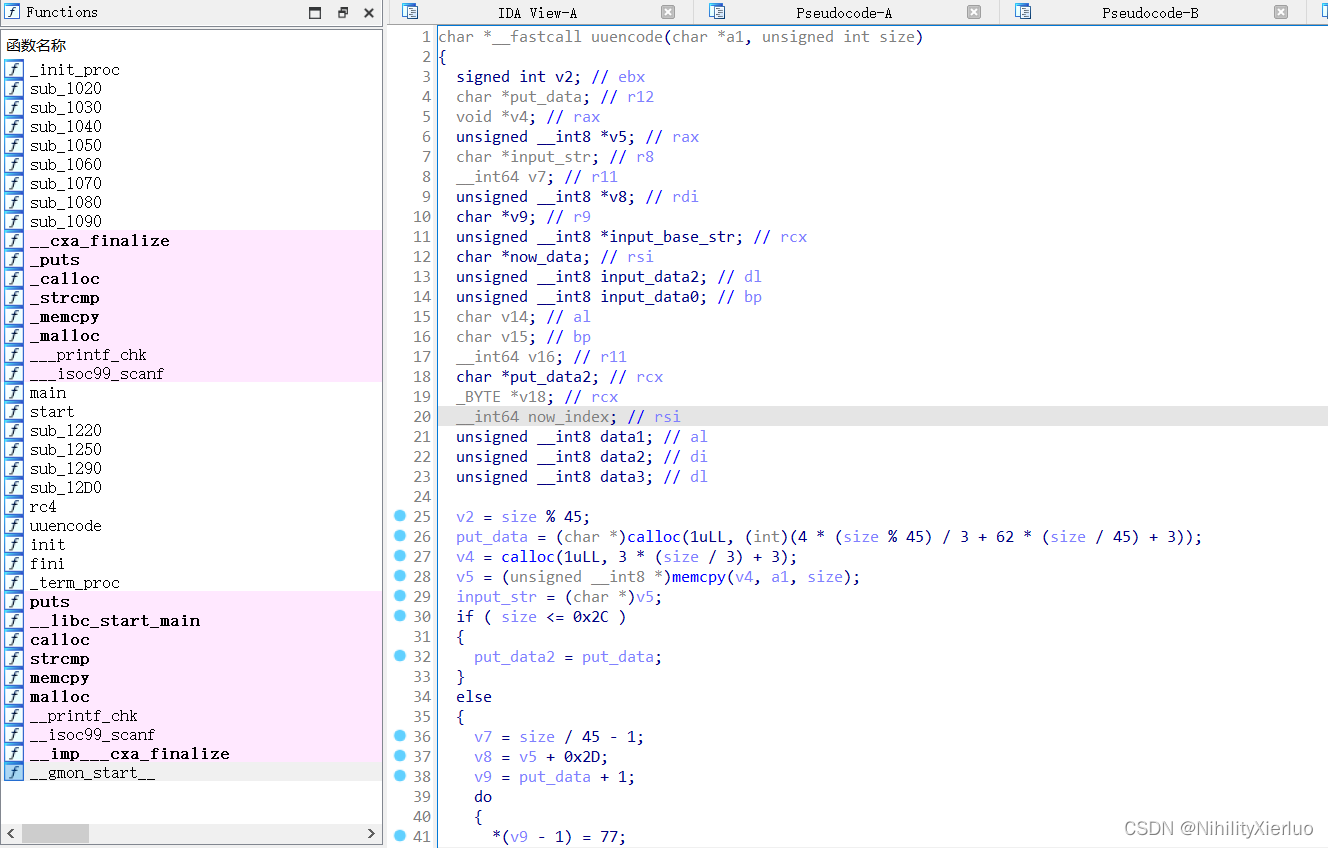
Task: Toggle breakpoint dot on line 41
Action: (400, 836)
